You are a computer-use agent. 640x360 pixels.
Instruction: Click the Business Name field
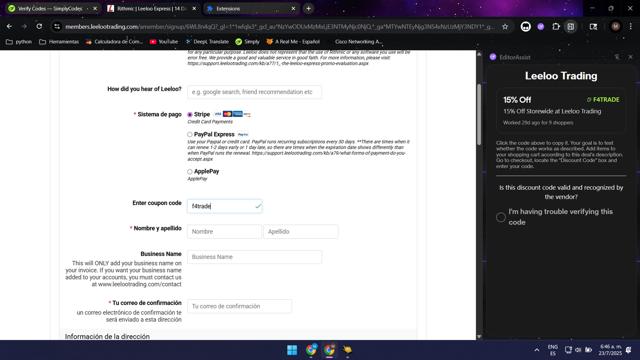pos(254,257)
